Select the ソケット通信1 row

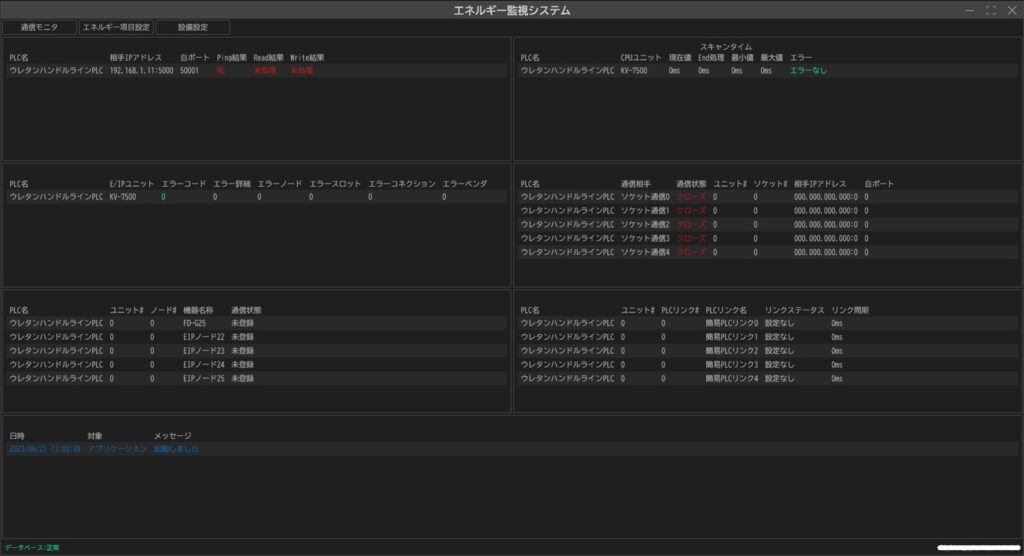click(767, 210)
